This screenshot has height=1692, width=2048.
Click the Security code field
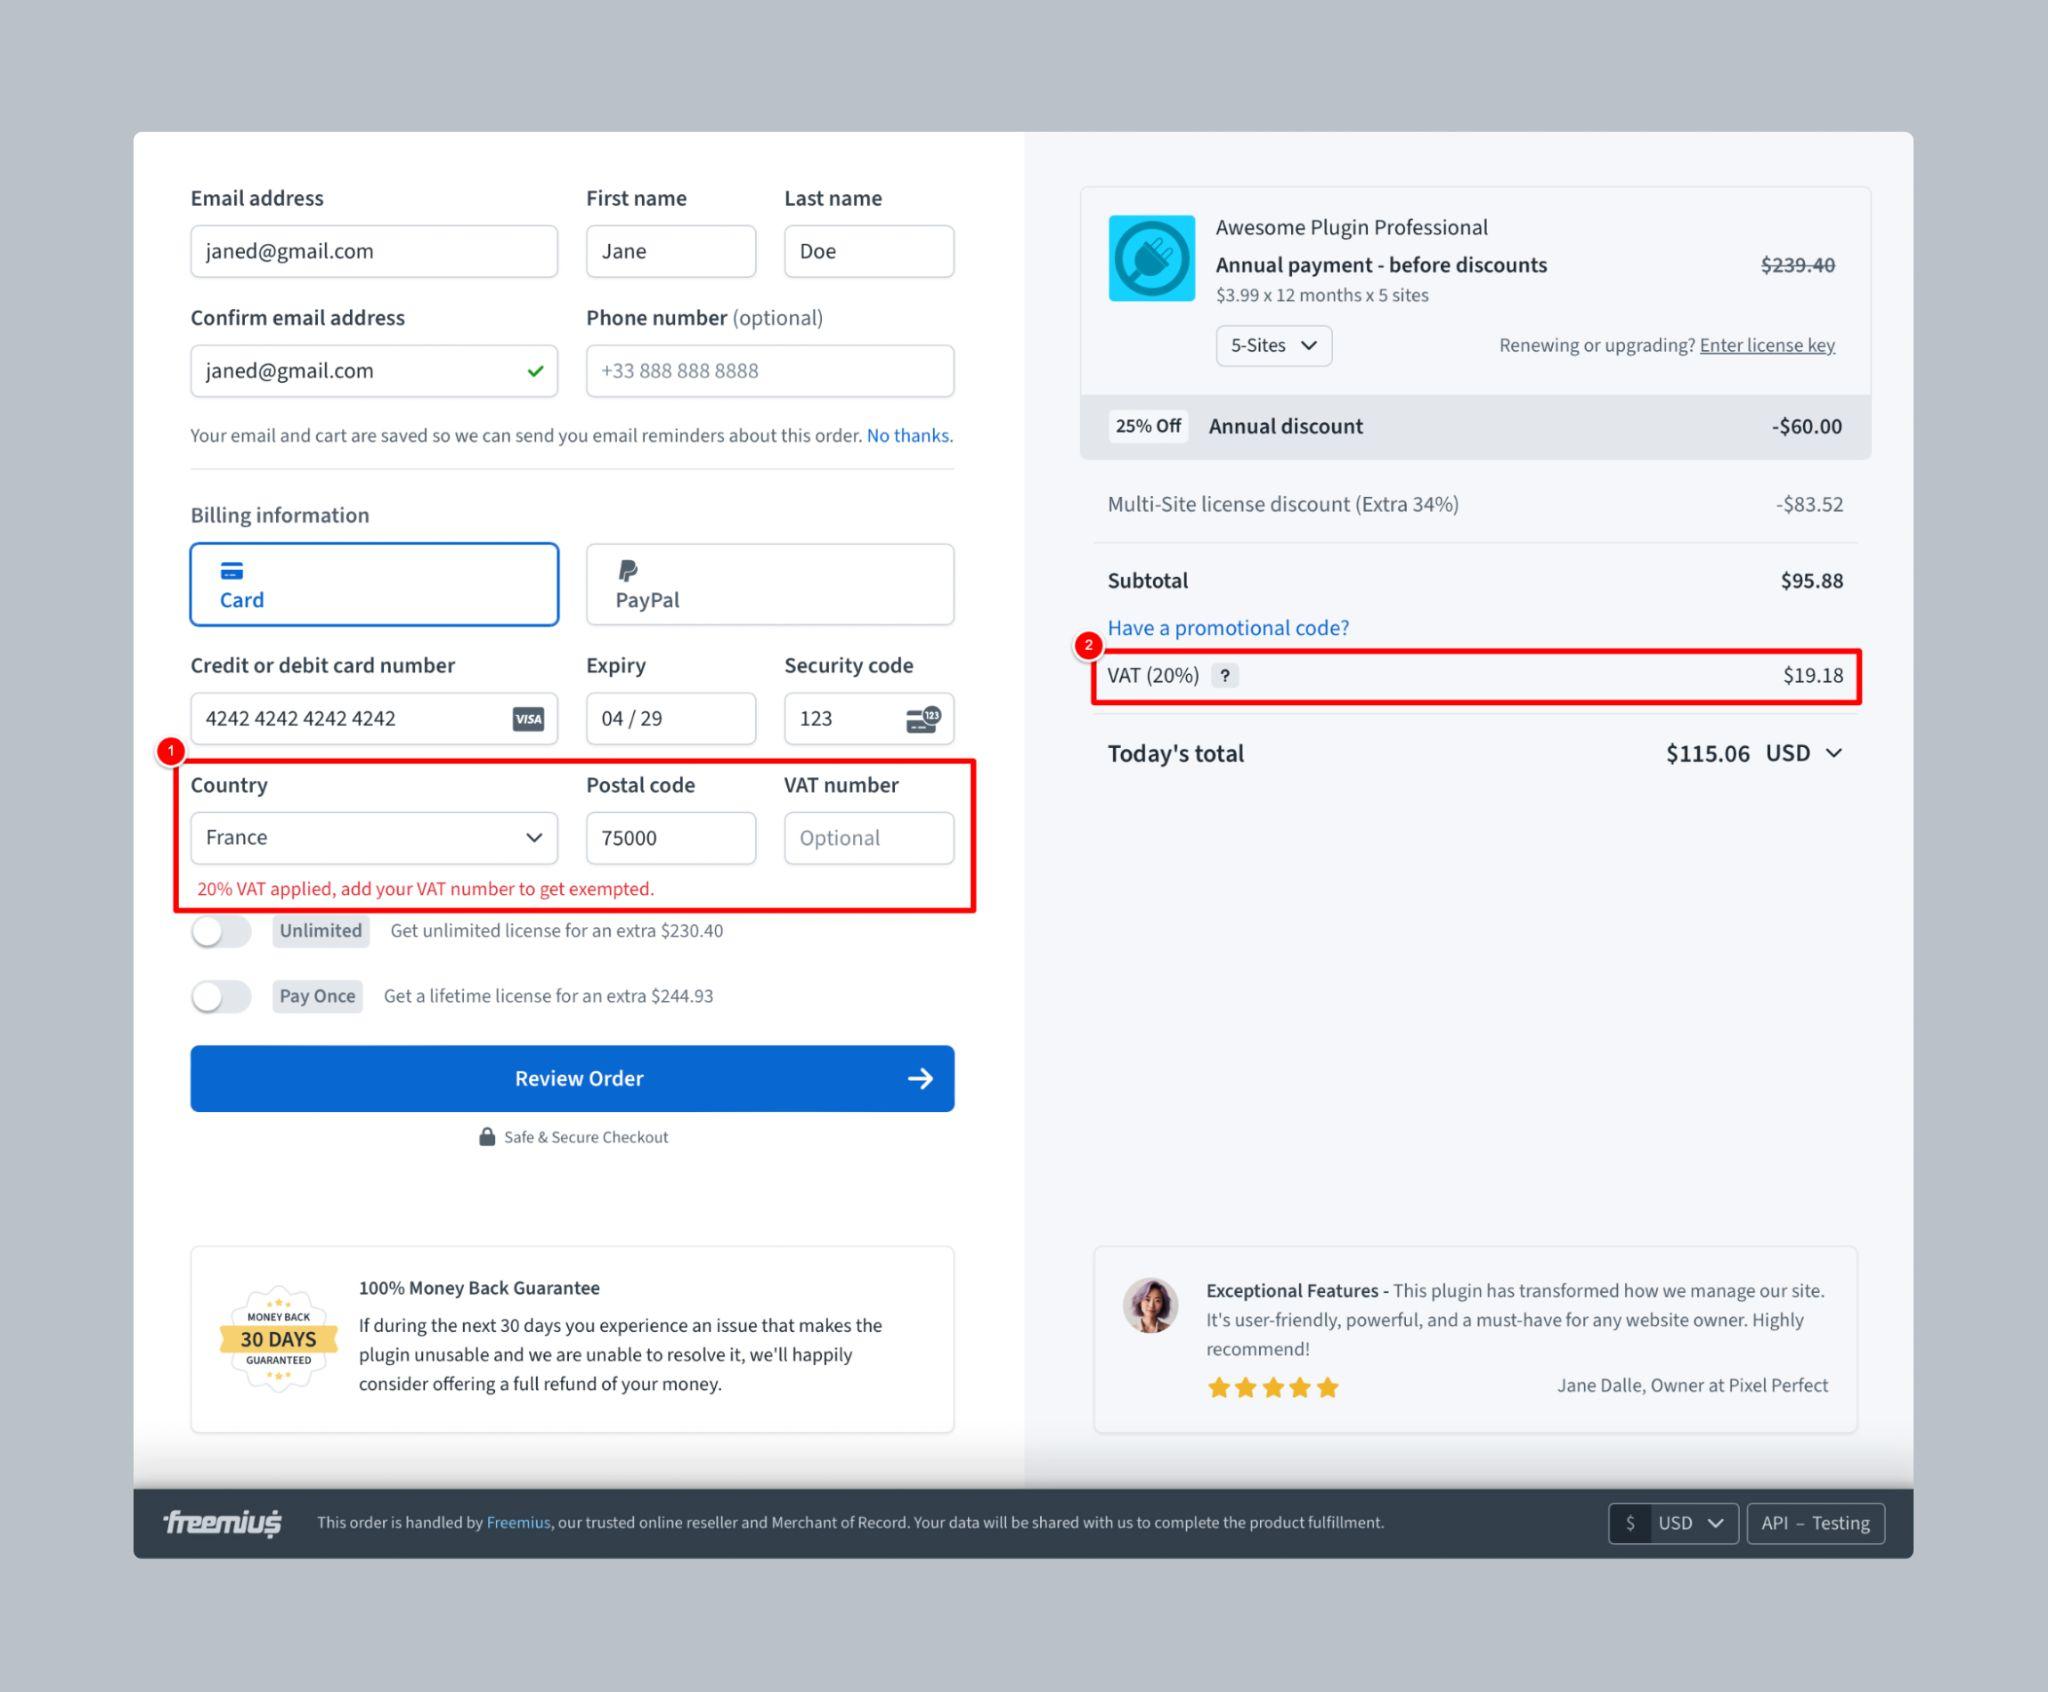pyautogui.click(x=869, y=718)
